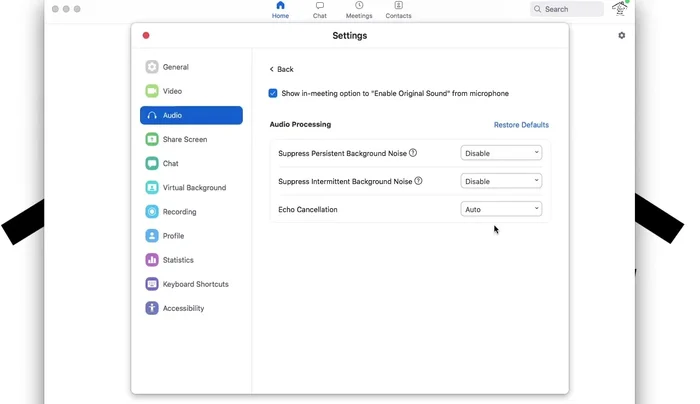Go to Statistics settings
Screen dimensions: 700x404
tap(177, 260)
